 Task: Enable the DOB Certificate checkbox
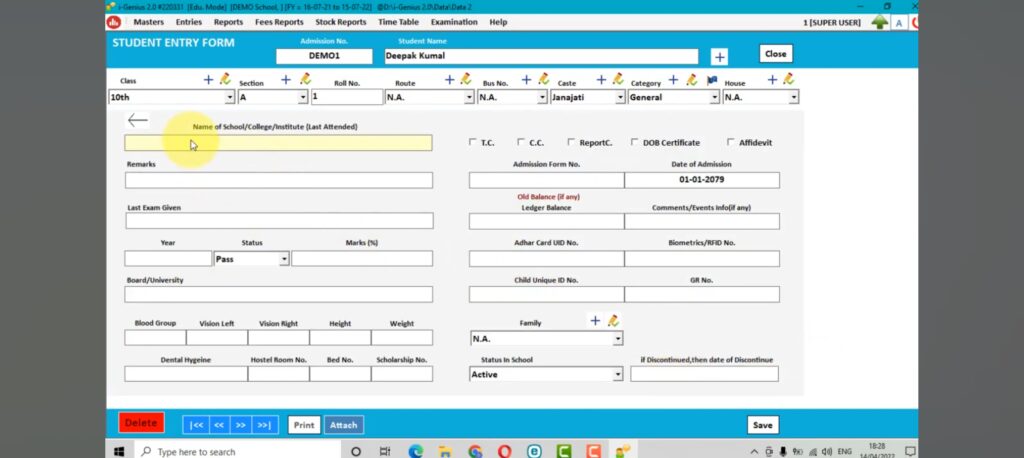pyautogui.click(x=635, y=142)
